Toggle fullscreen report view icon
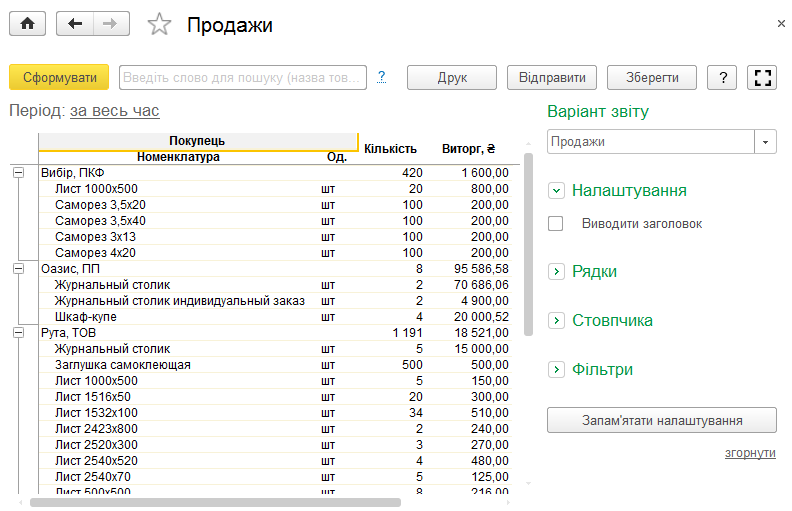Image resolution: width=792 pixels, height=511 pixels. (762, 78)
